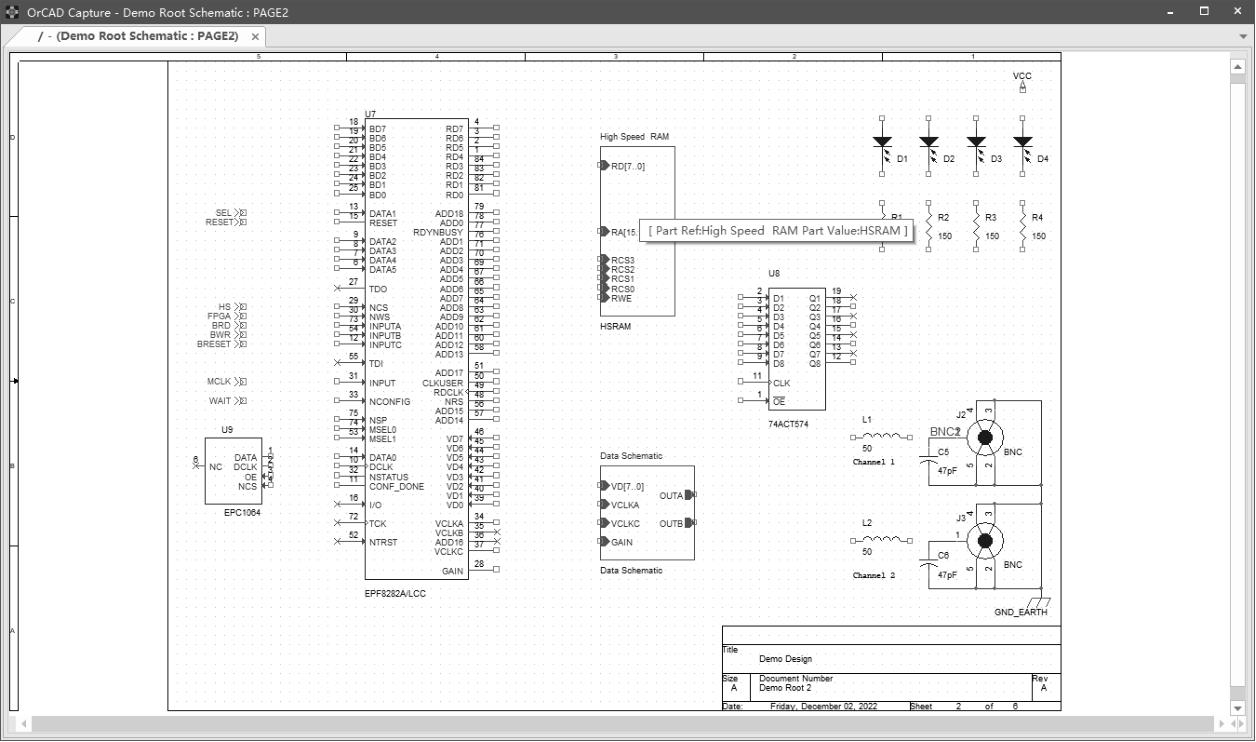Click the horizontal scrollbar left arrow
1256x742 pixels.
[22, 723]
